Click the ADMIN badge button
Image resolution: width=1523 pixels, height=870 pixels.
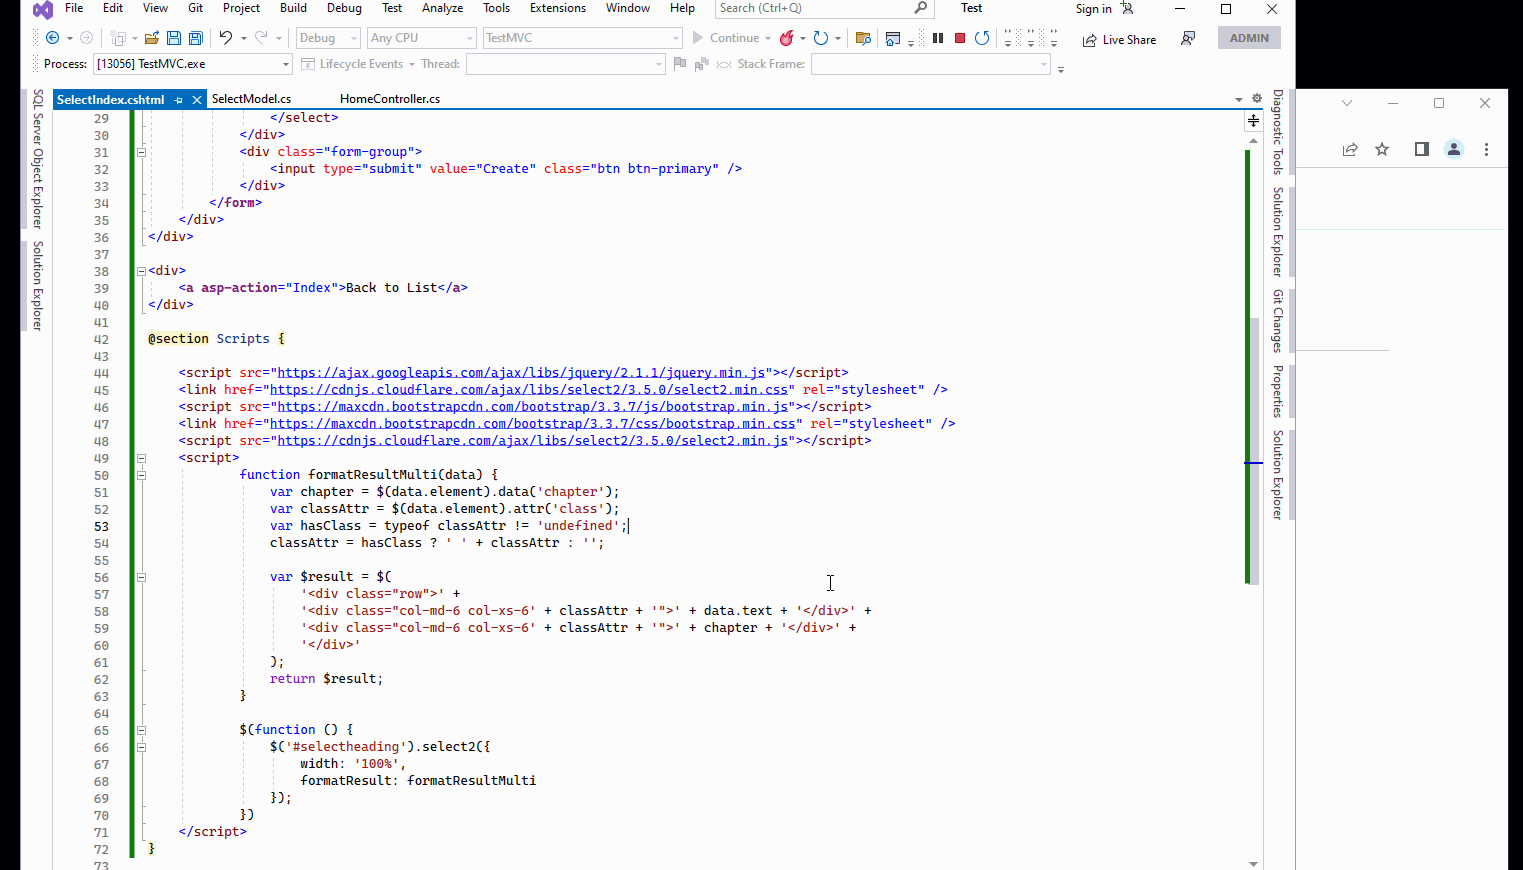click(x=1249, y=38)
